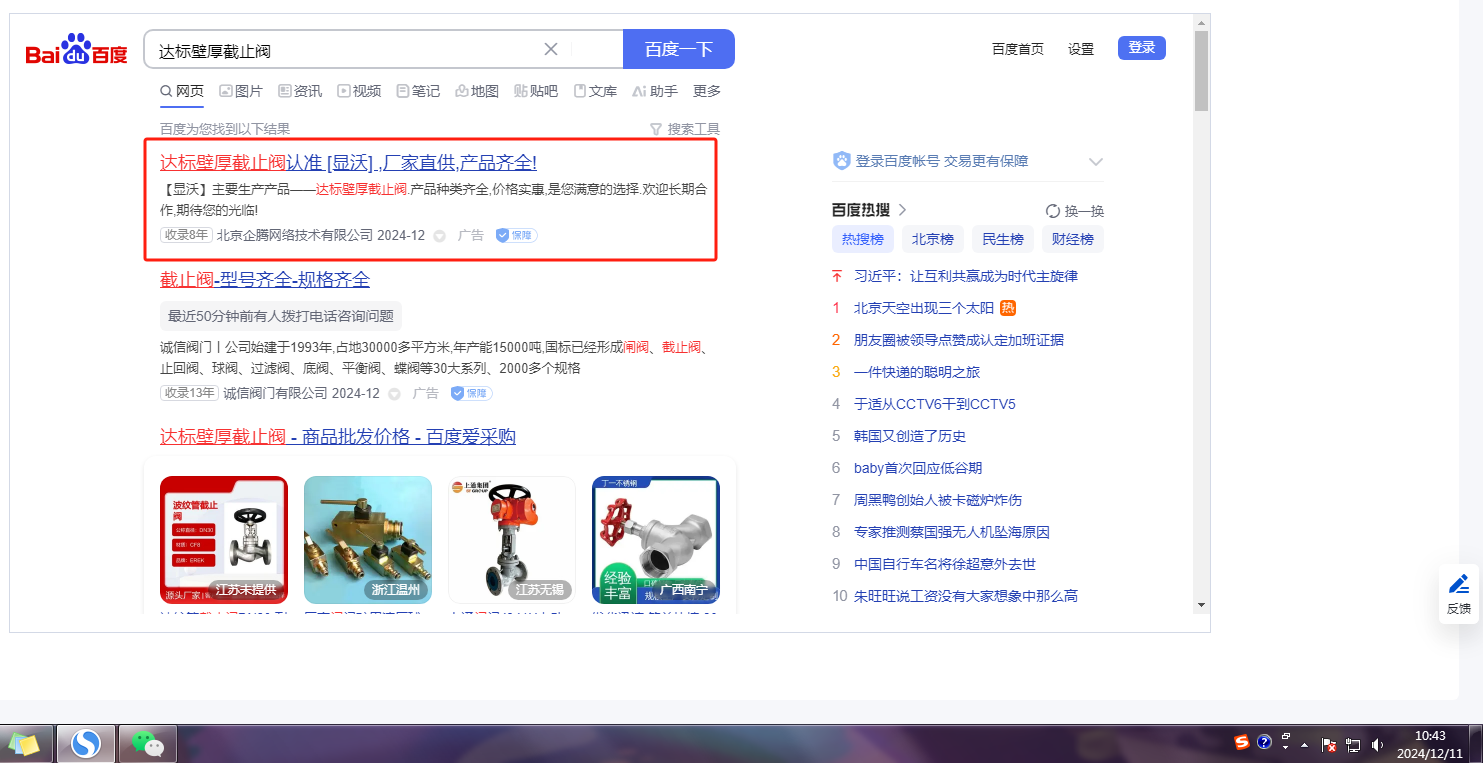1483x763 pixels.
Task: Click the refresh icon beside 换一换
Action: pyautogui.click(x=1052, y=211)
